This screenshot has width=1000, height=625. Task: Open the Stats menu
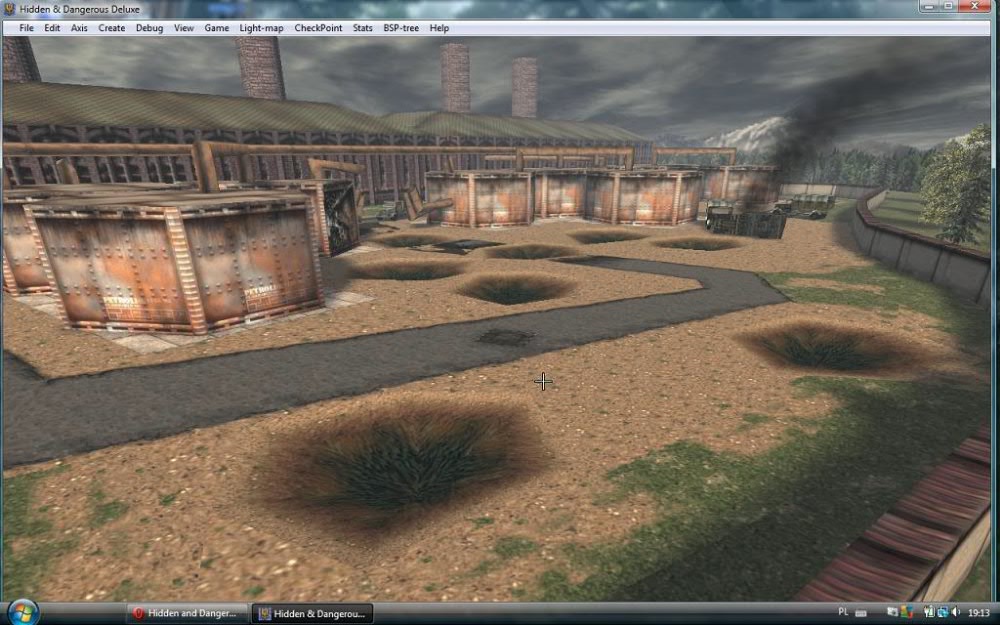coord(362,28)
